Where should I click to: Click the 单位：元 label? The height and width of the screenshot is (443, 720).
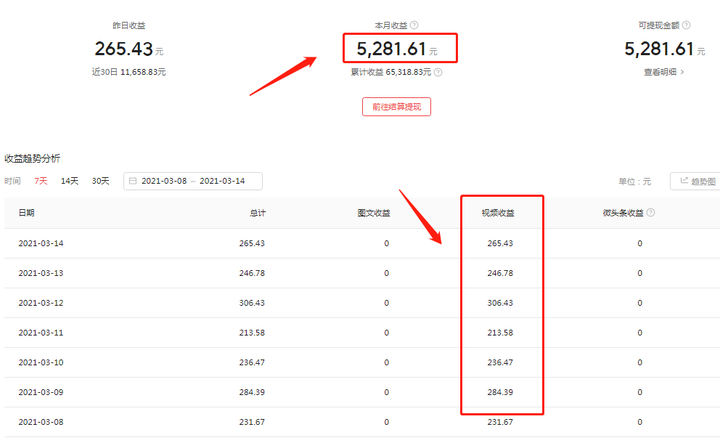click(635, 181)
